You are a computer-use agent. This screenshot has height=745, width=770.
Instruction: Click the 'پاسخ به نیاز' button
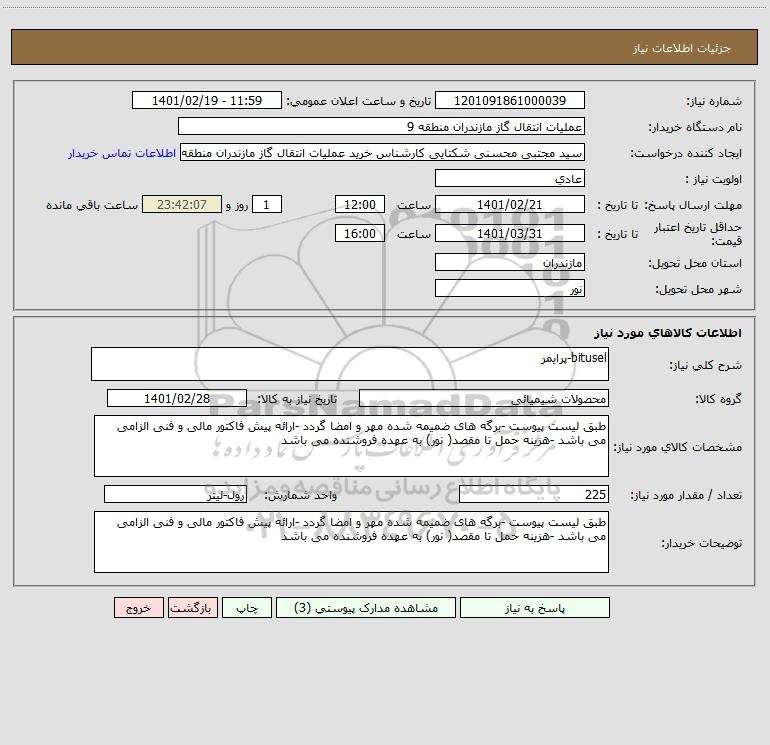click(x=535, y=607)
